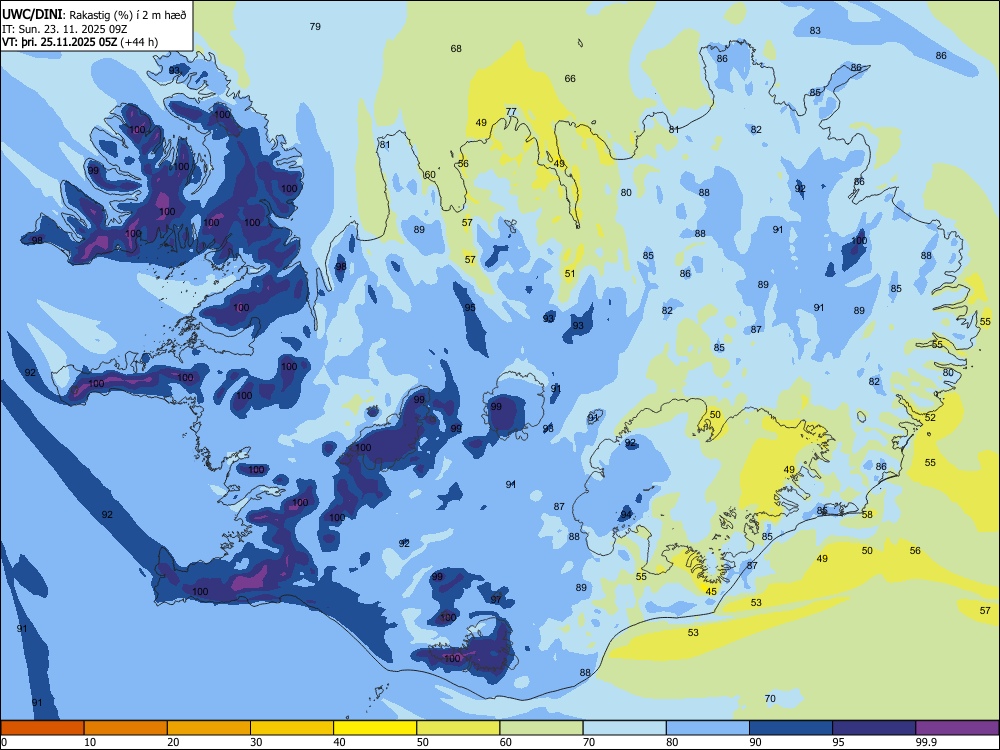
Task: Click the 'IT: Sun. 23. 11. 2025 09Z' line
Action: coord(64,29)
